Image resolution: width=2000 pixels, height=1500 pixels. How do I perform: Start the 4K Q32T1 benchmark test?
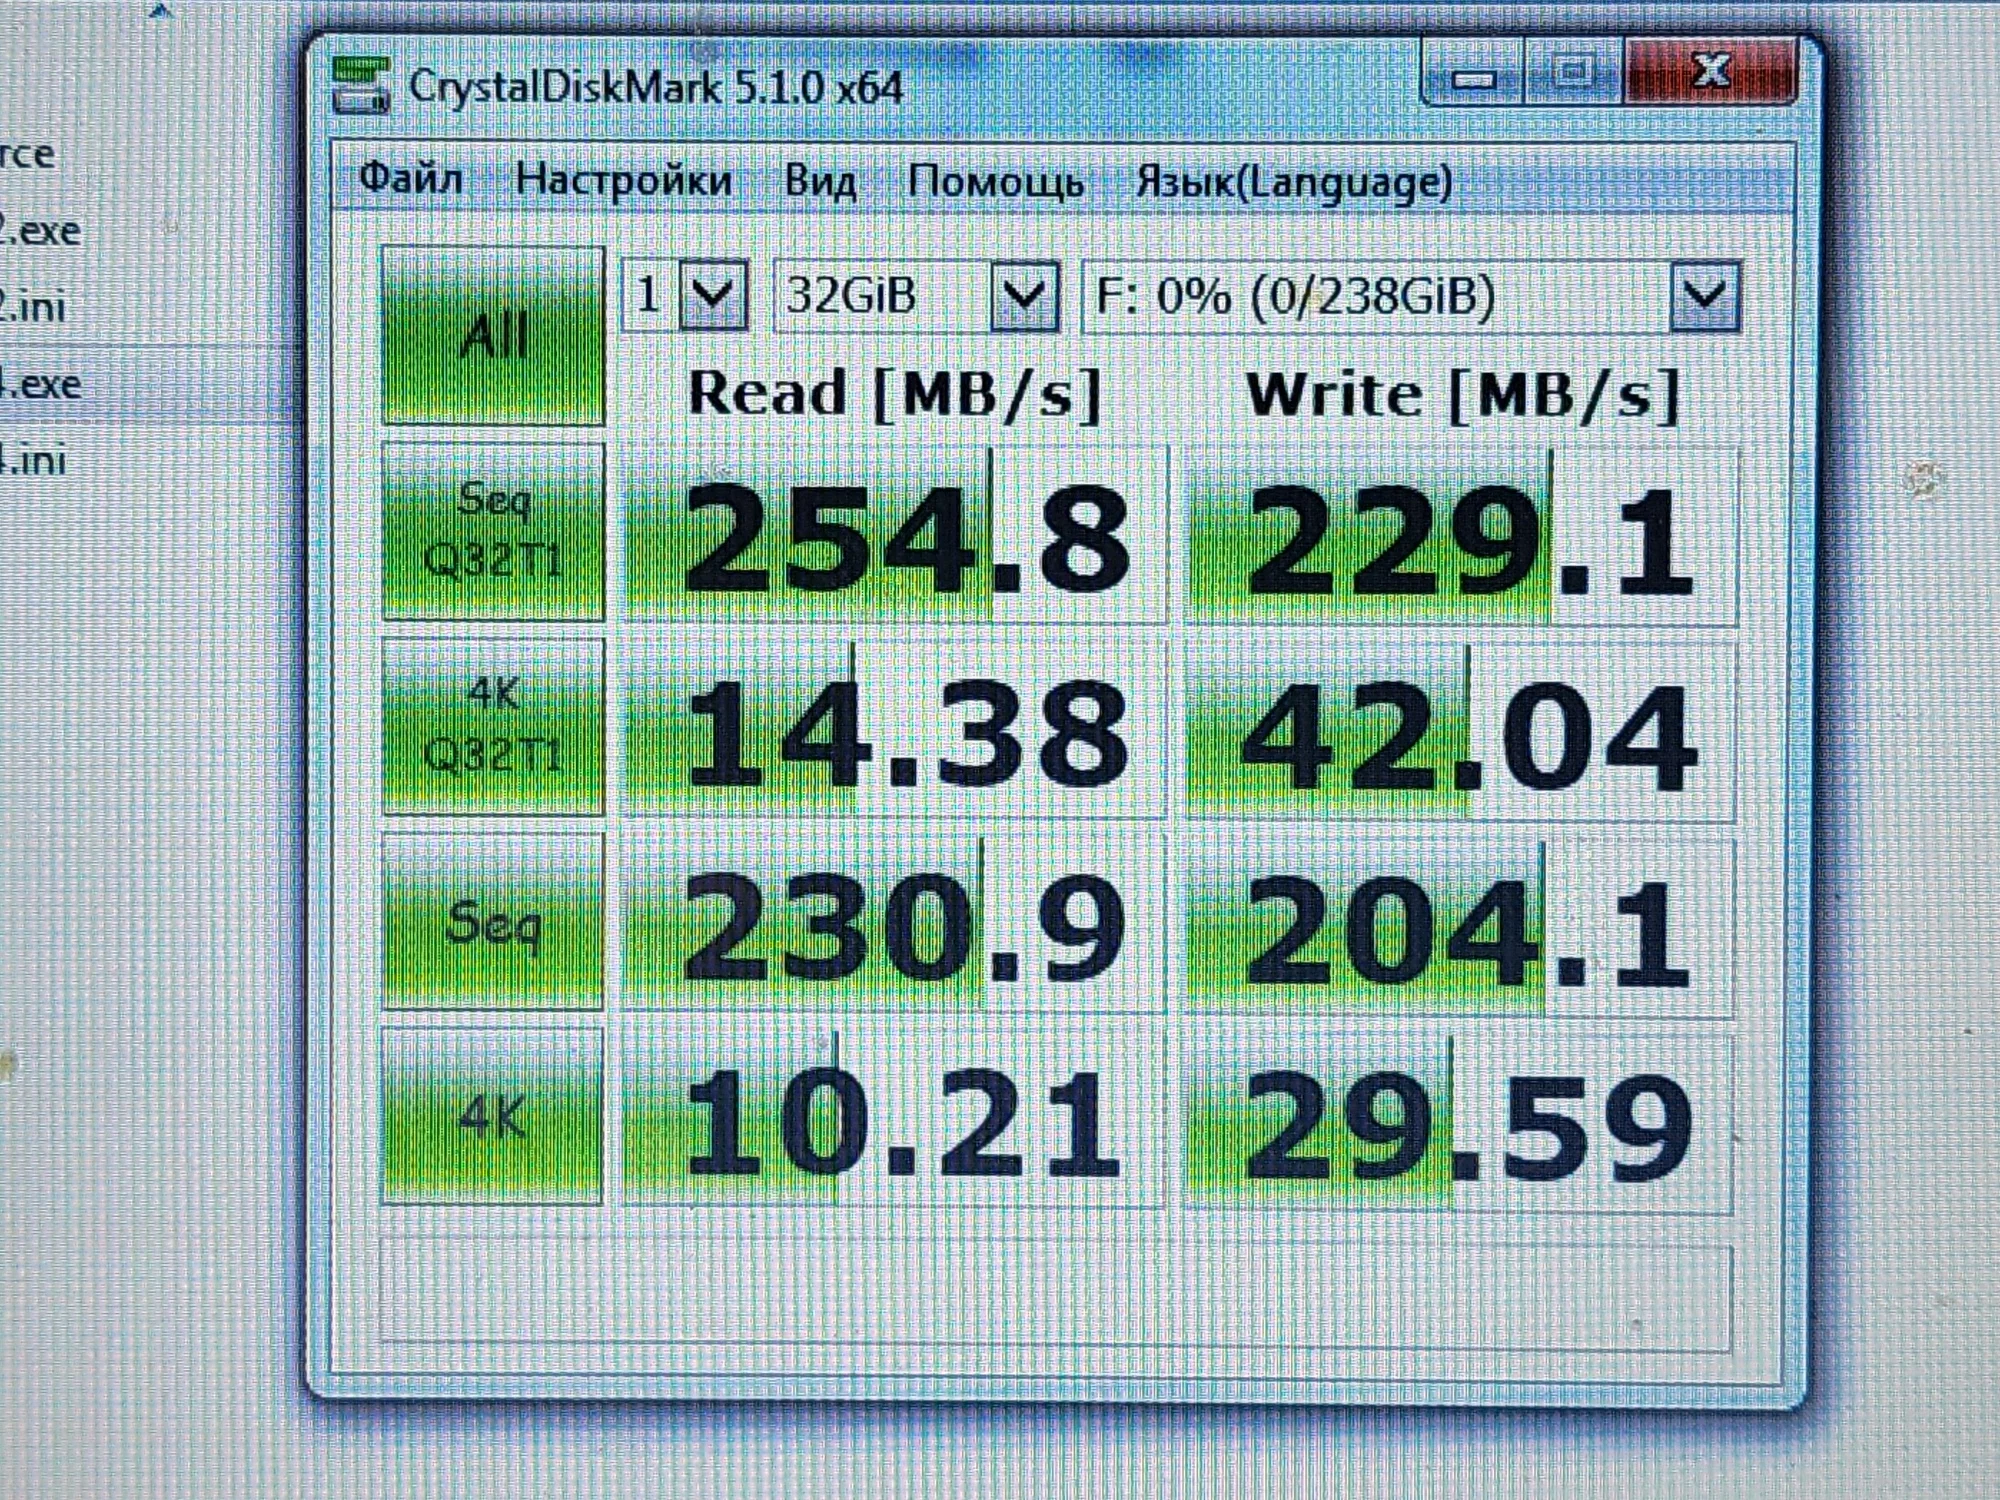tap(493, 726)
